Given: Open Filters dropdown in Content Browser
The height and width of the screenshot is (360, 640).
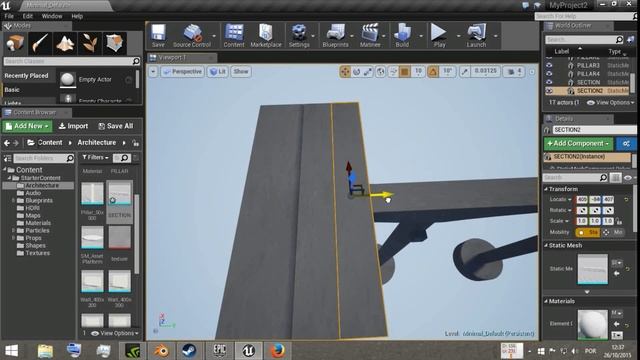Looking at the screenshot, I should 95,158.
